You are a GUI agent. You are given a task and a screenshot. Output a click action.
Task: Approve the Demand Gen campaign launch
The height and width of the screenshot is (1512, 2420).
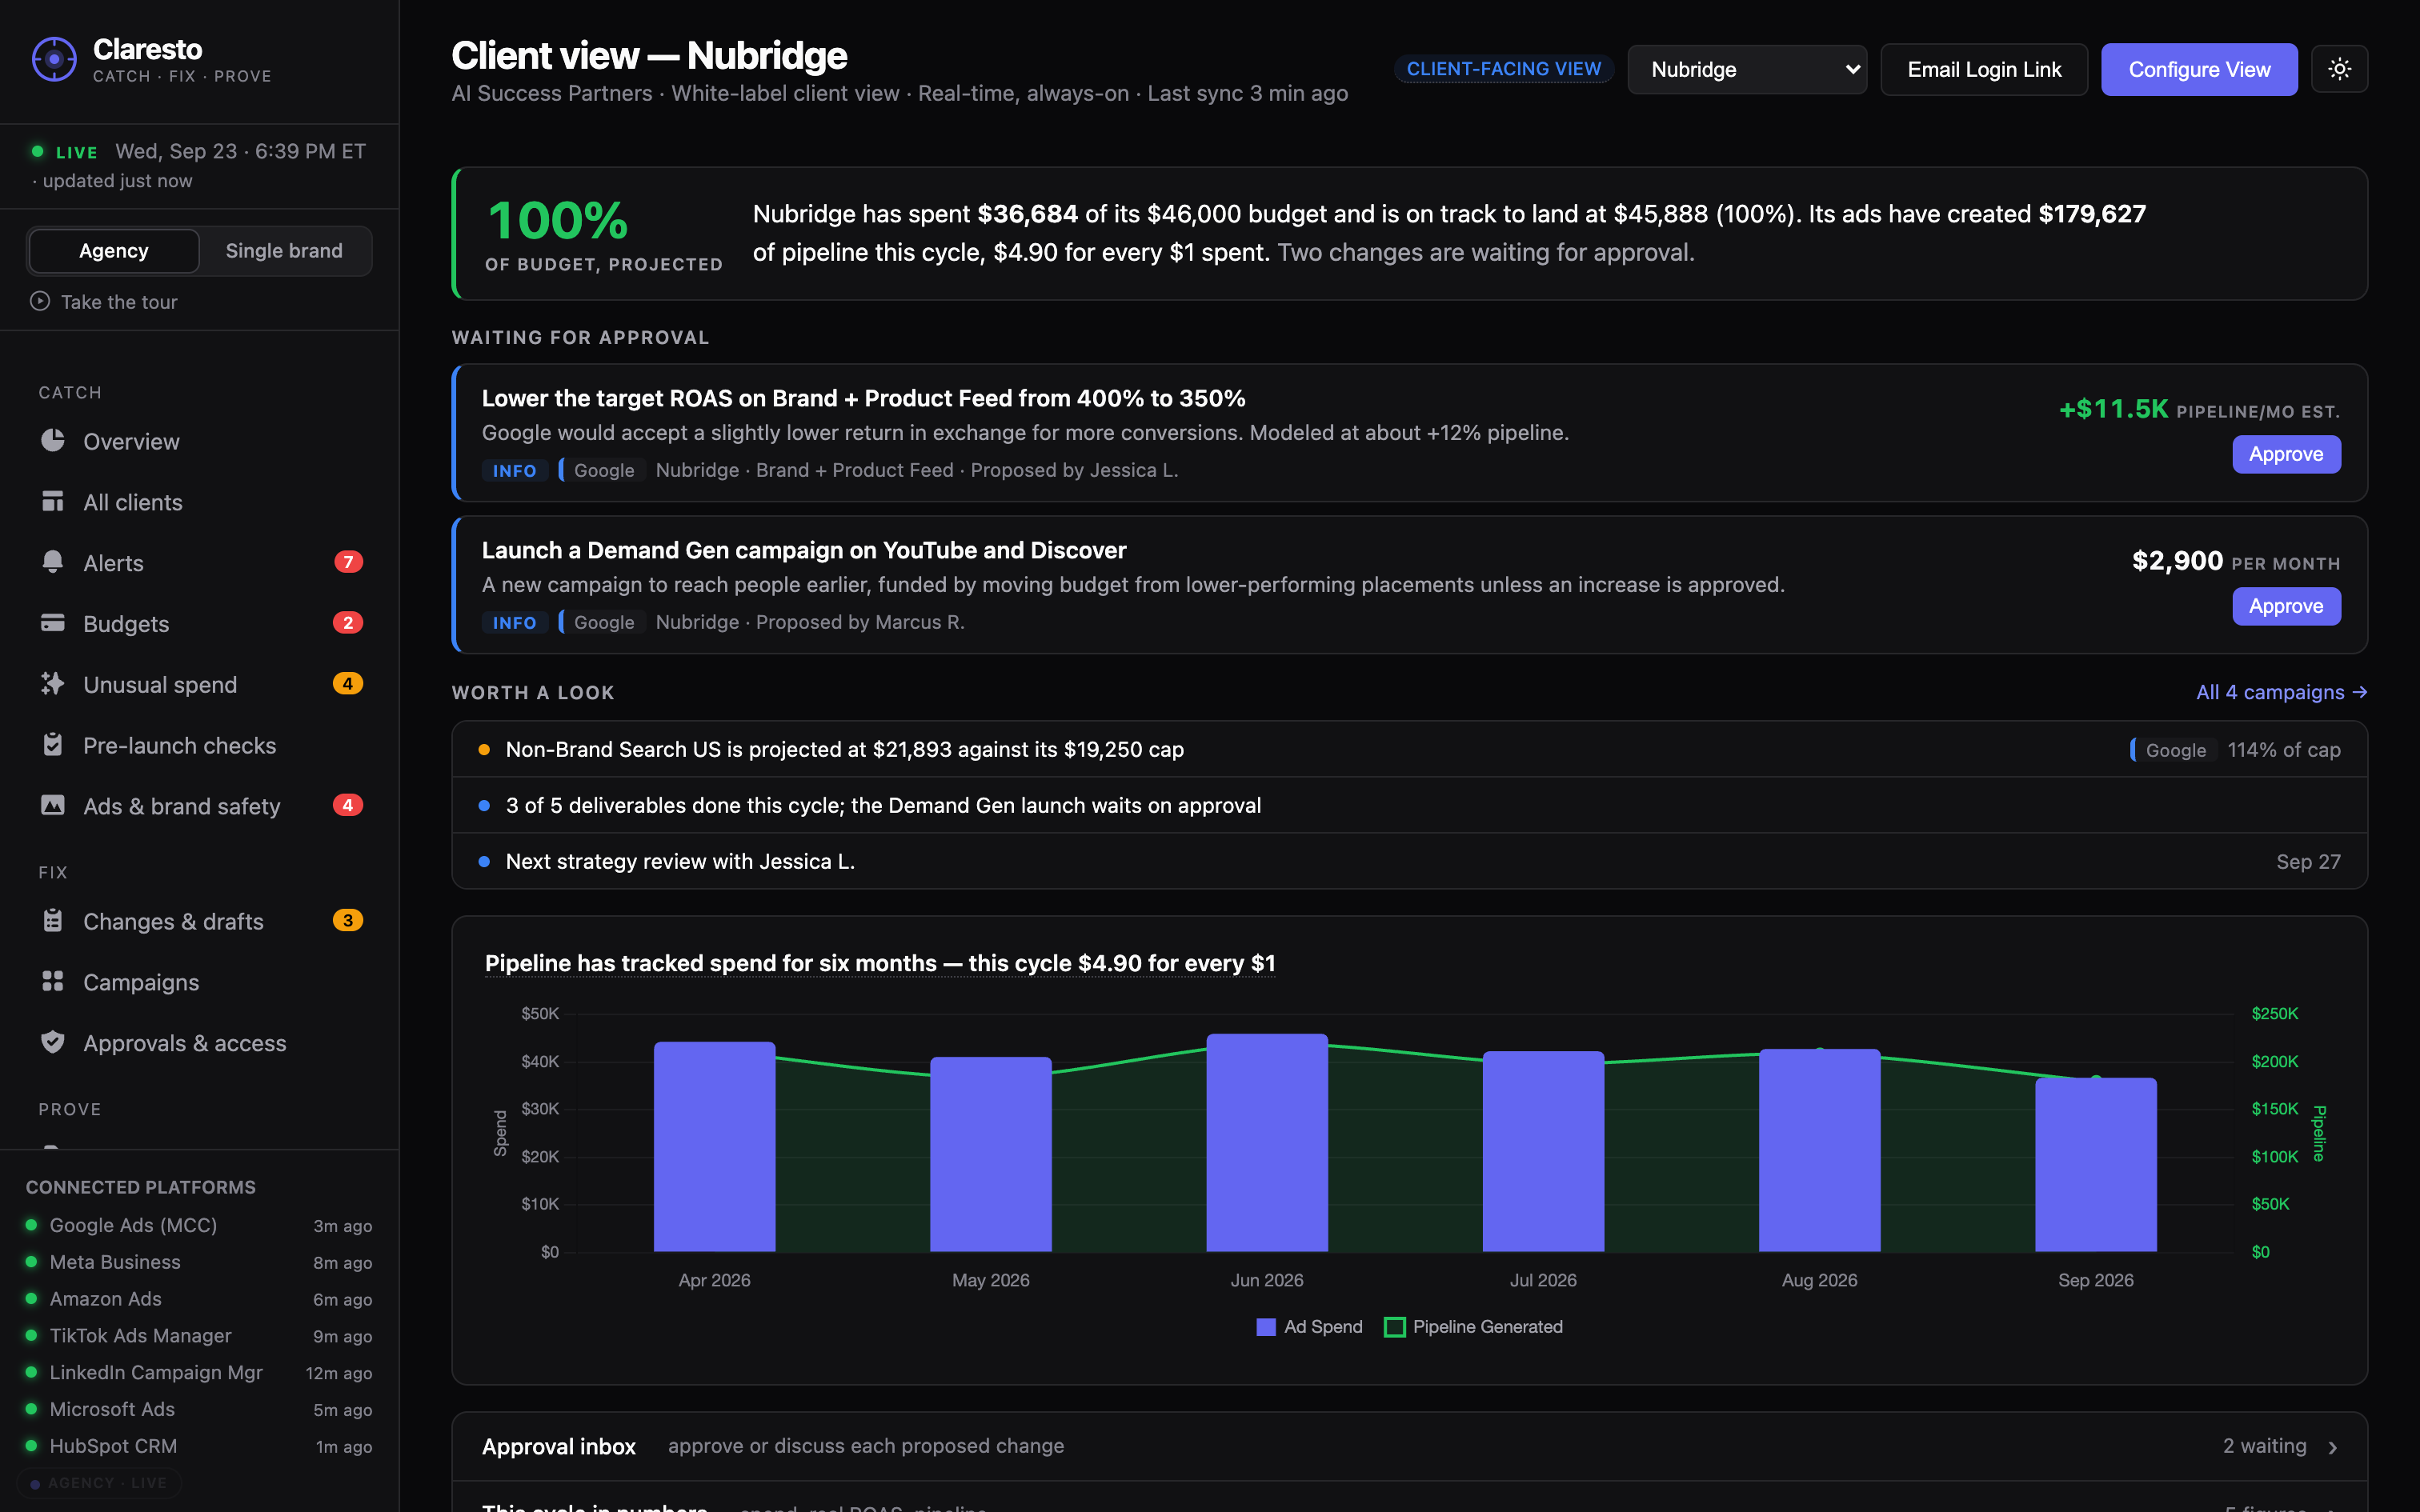click(2286, 606)
